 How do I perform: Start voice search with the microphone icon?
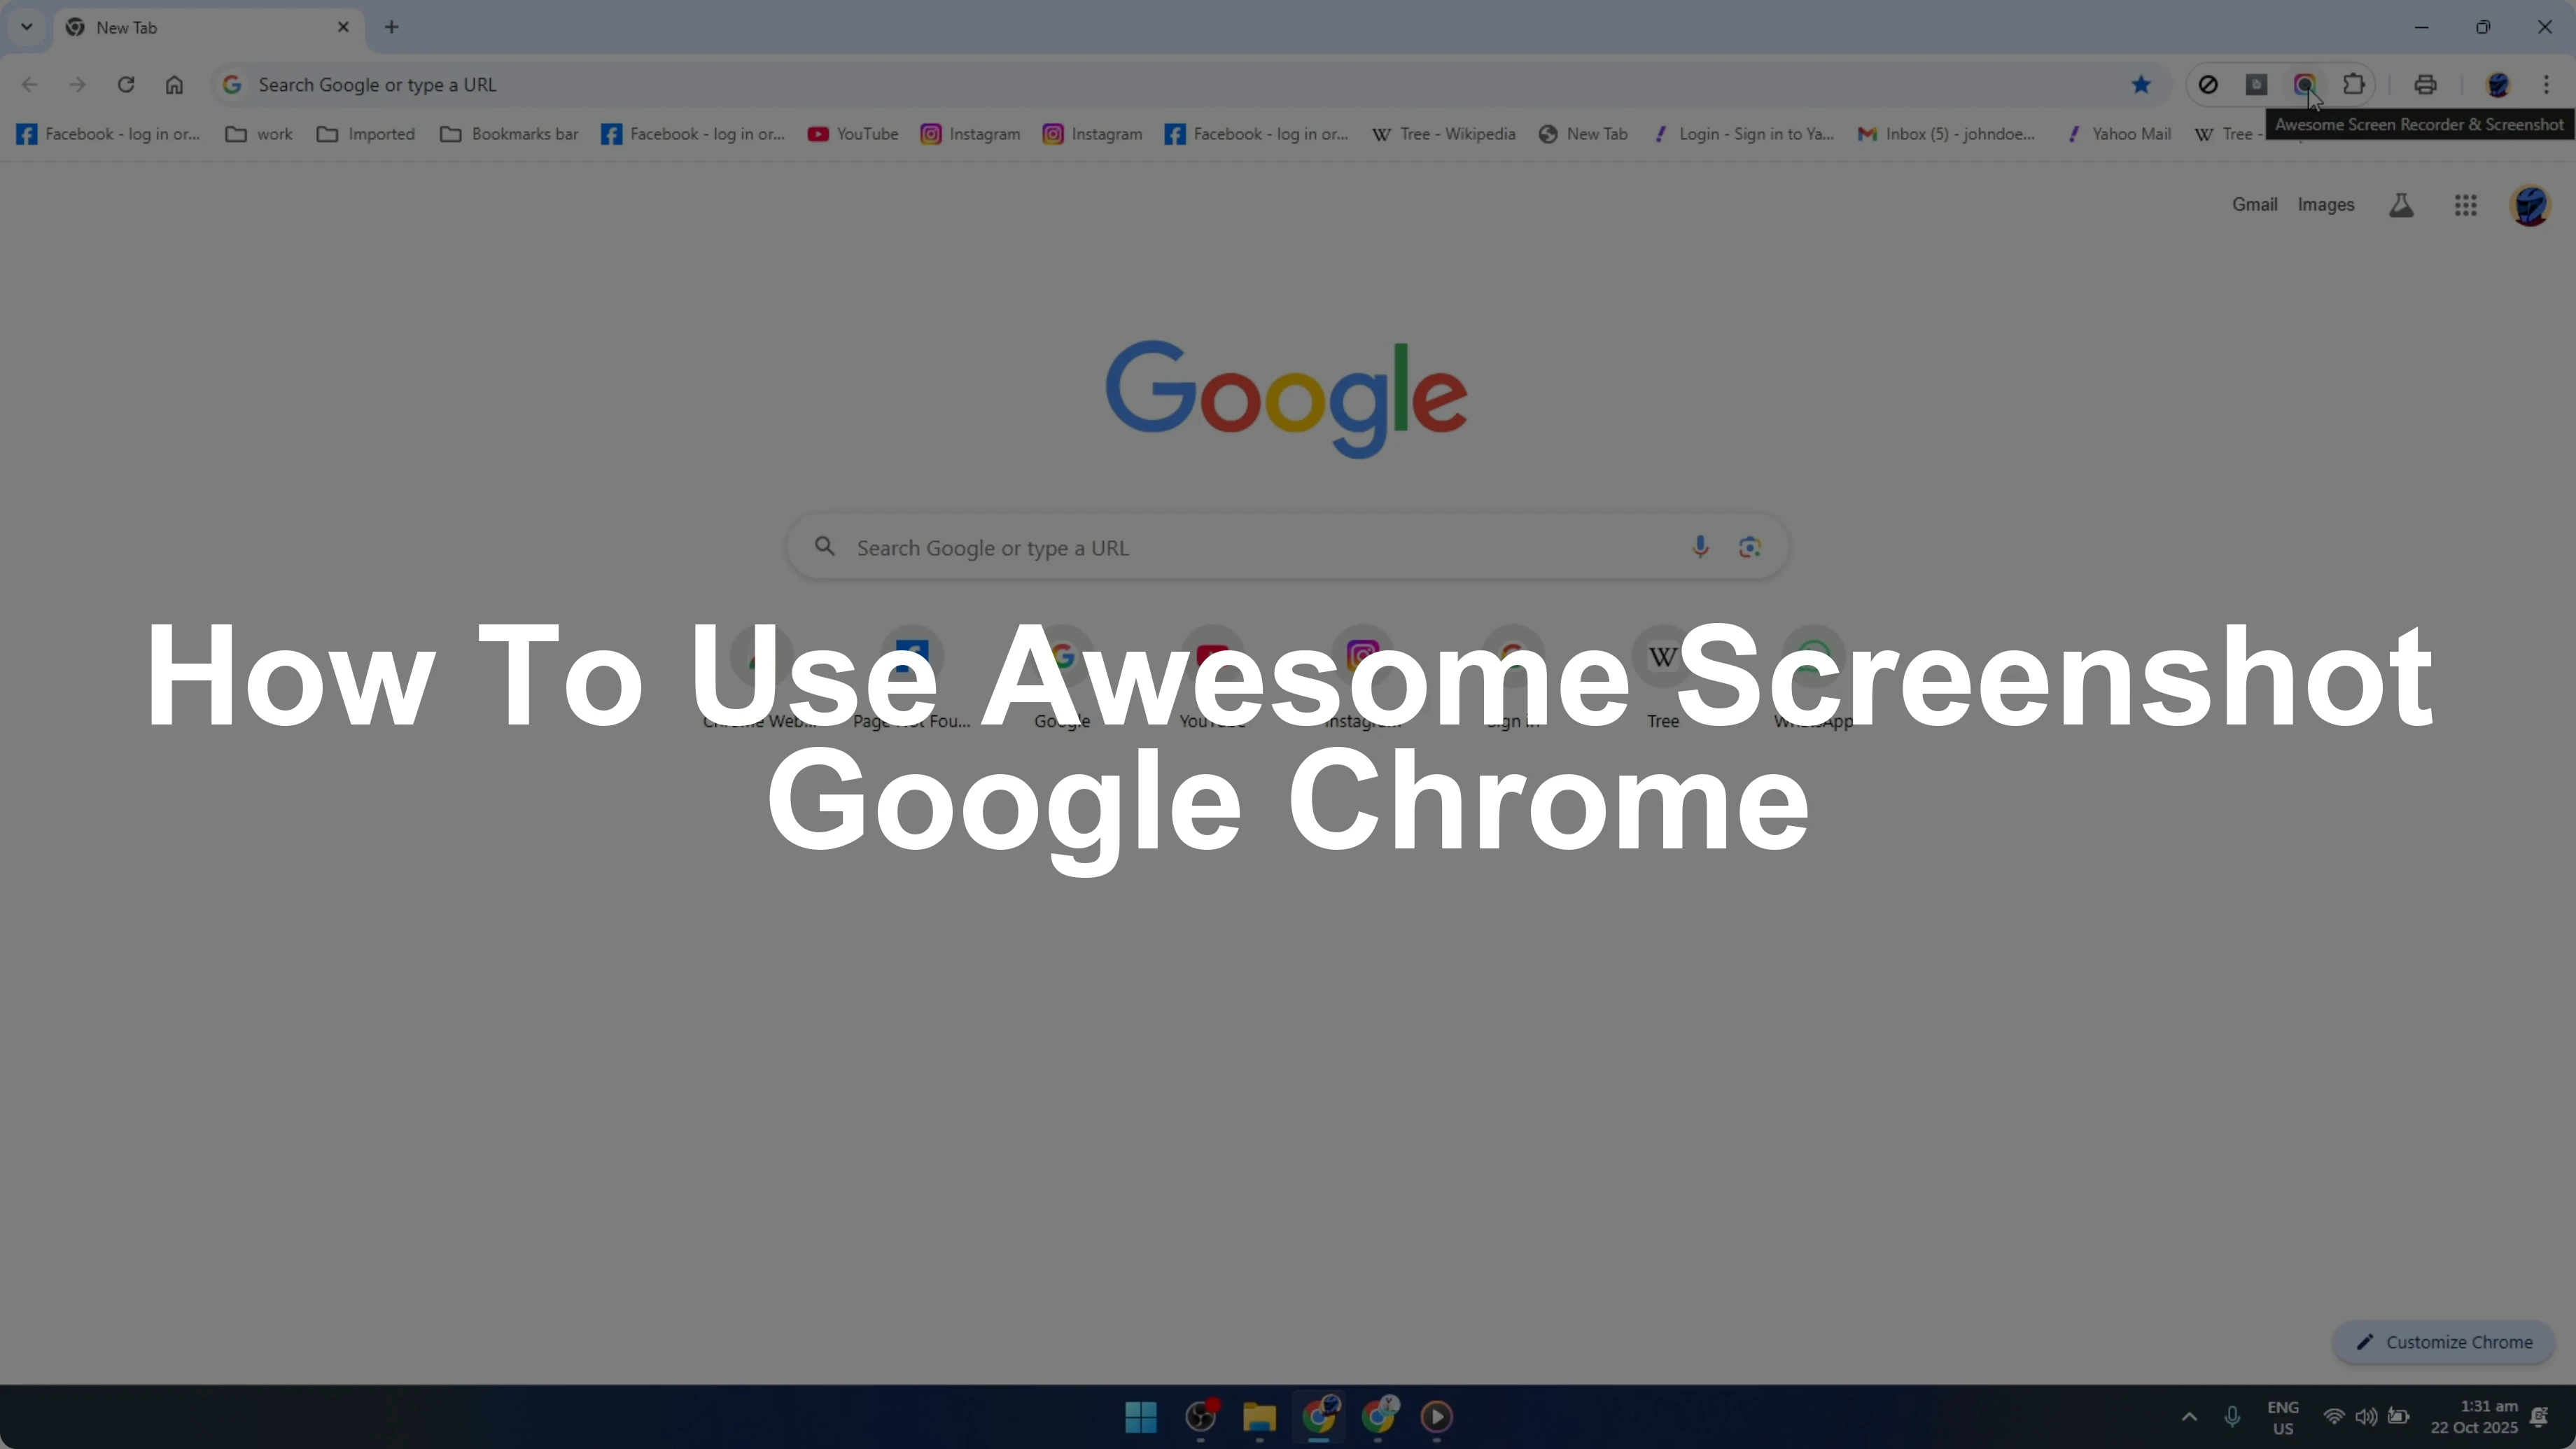tap(1699, 547)
